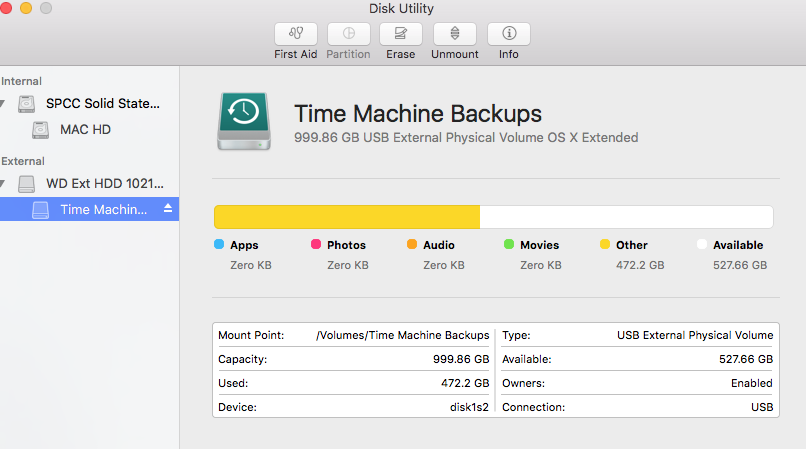The width and height of the screenshot is (806, 449).
Task: Collapse the SPCC Solid State disk tree
Action: tap(3, 104)
